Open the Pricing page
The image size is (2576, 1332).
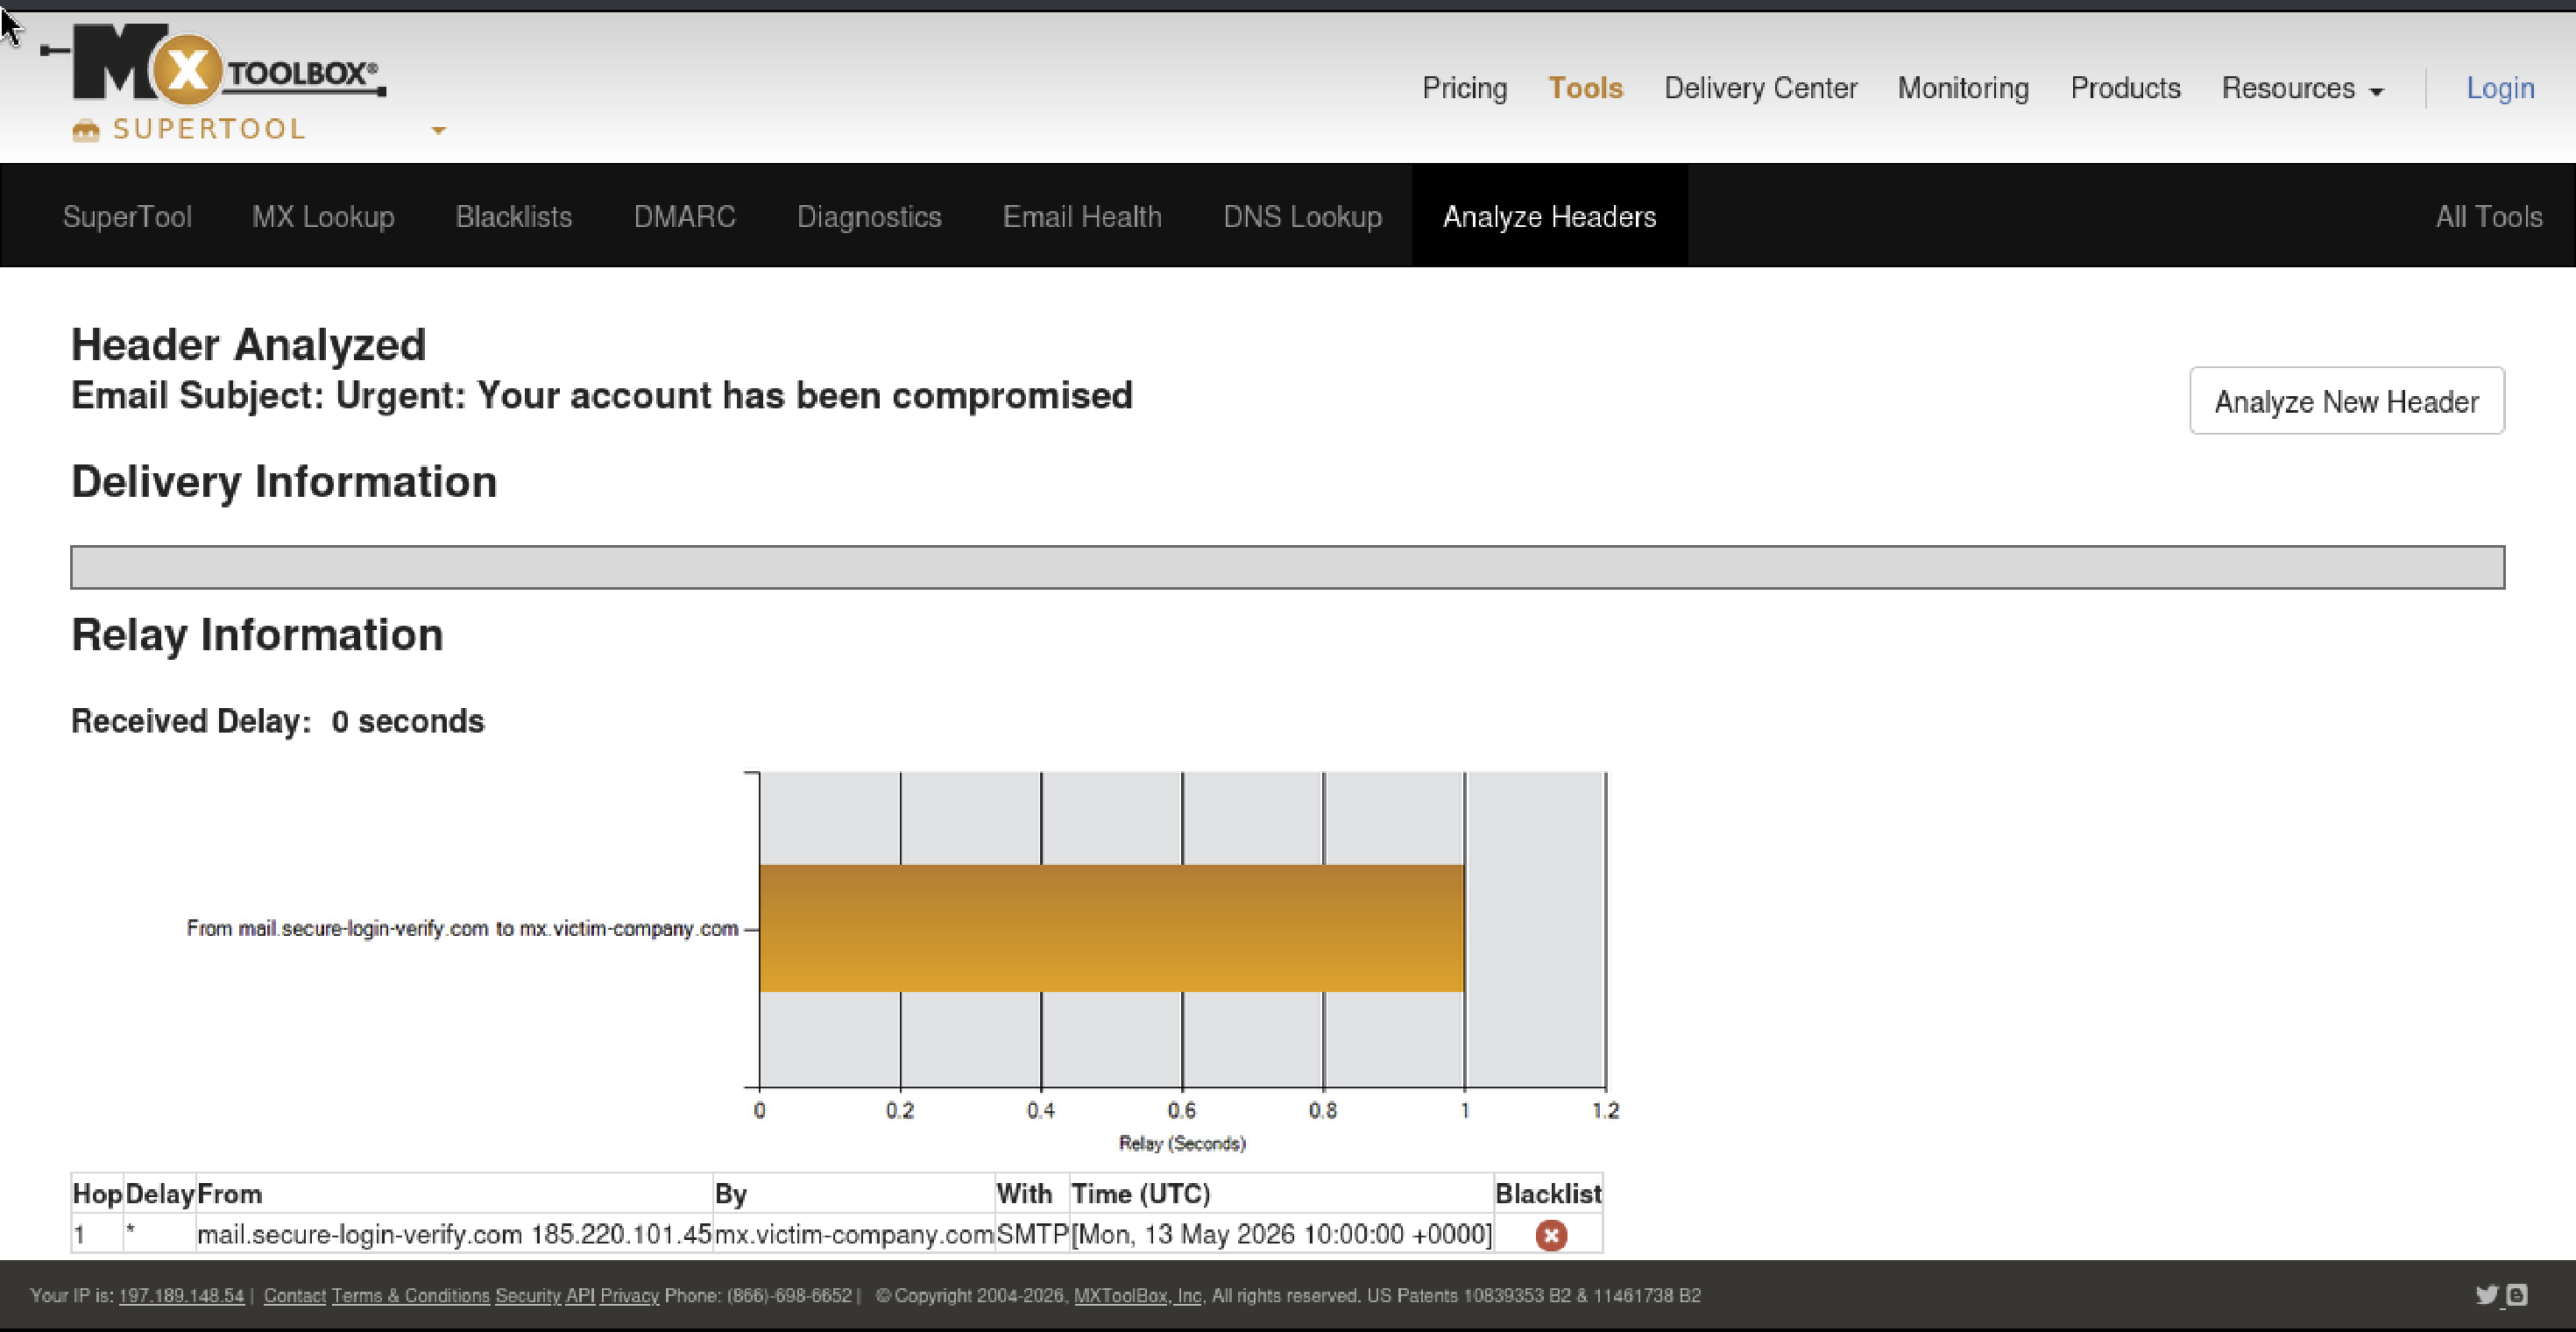click(x=1464, y=88)
